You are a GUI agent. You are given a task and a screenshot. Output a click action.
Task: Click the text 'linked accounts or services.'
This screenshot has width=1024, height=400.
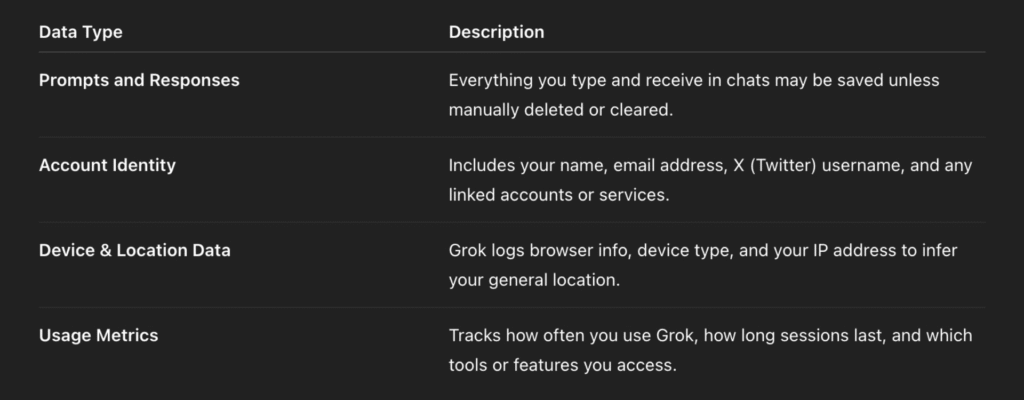click(x=559, y=195)
